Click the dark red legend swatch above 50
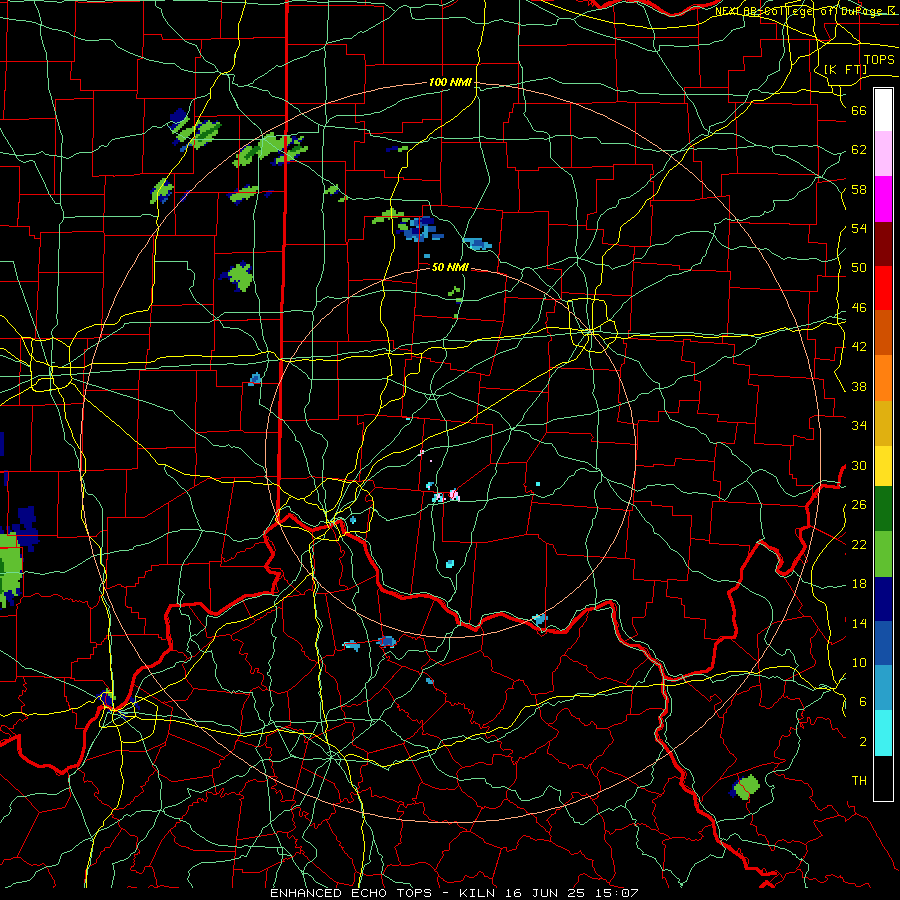The height and width of the screenshot is (900, 900). point(883,244)
